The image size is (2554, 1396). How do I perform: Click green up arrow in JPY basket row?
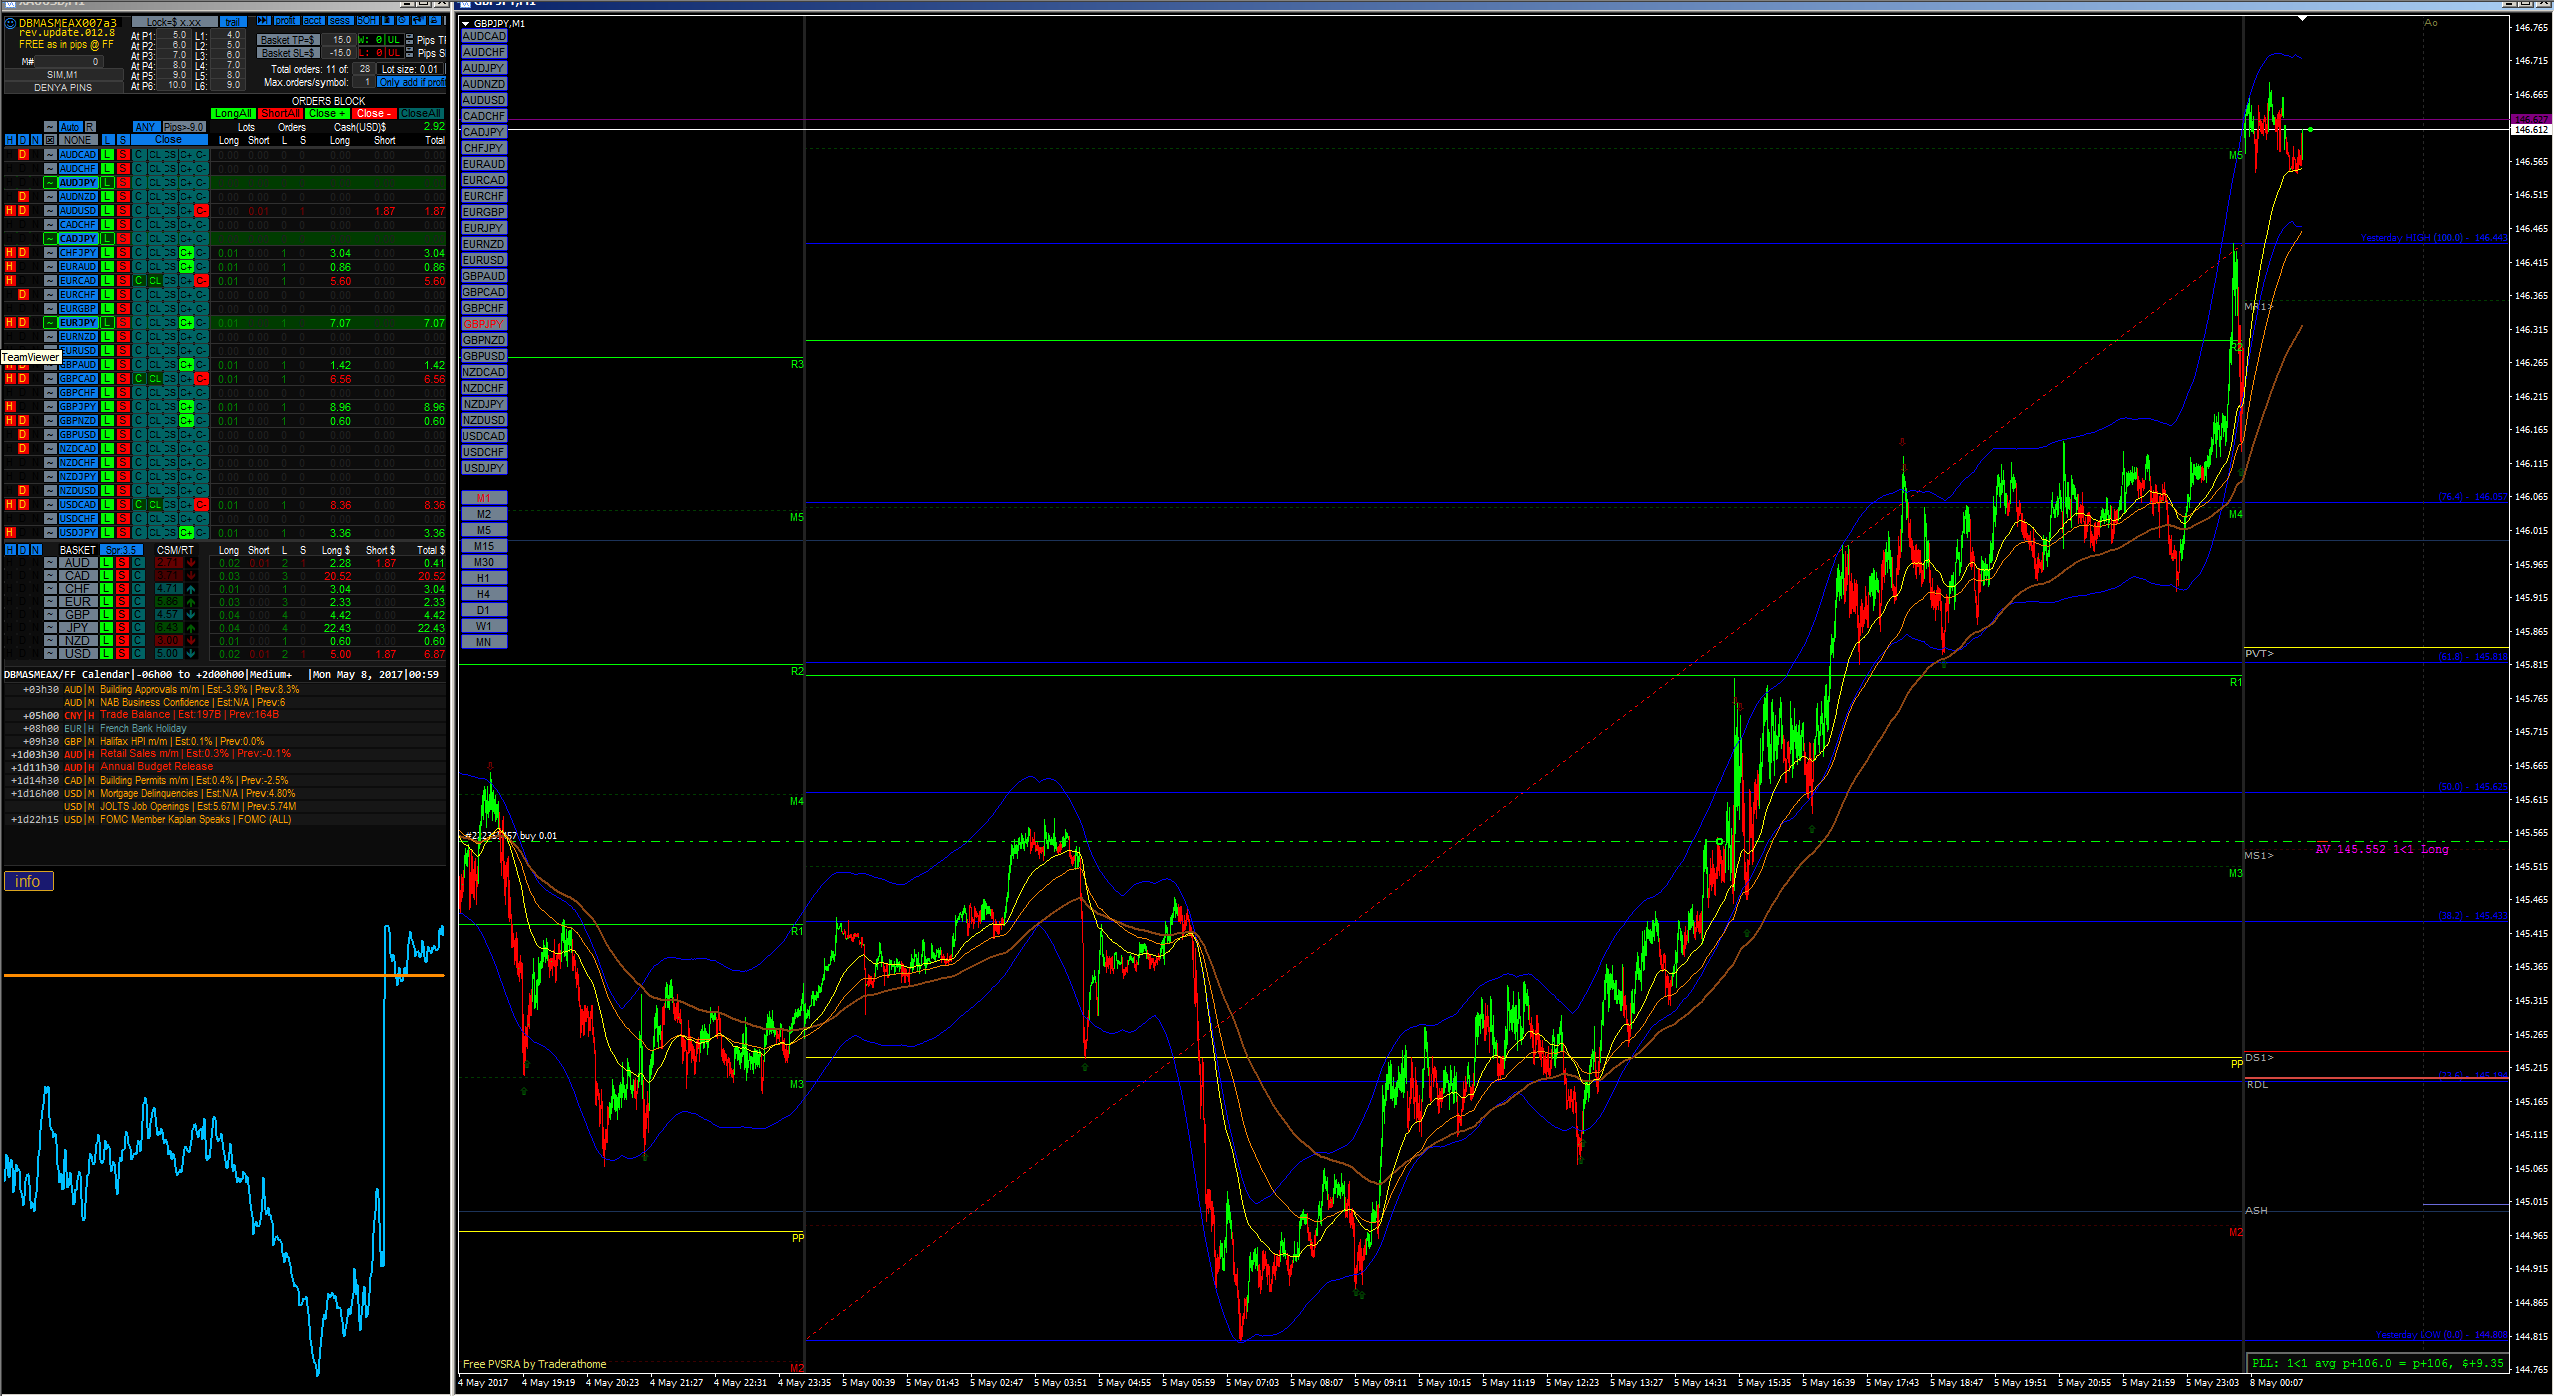[191, 627]
